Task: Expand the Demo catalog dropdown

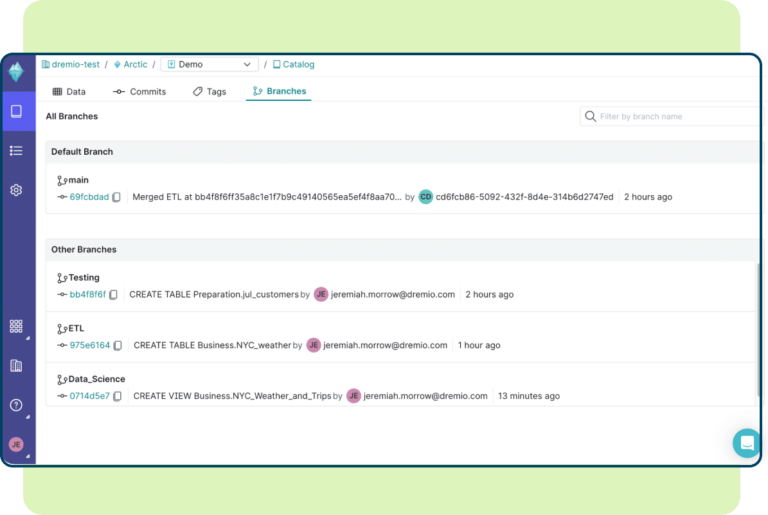Action: tap(209, 65)
